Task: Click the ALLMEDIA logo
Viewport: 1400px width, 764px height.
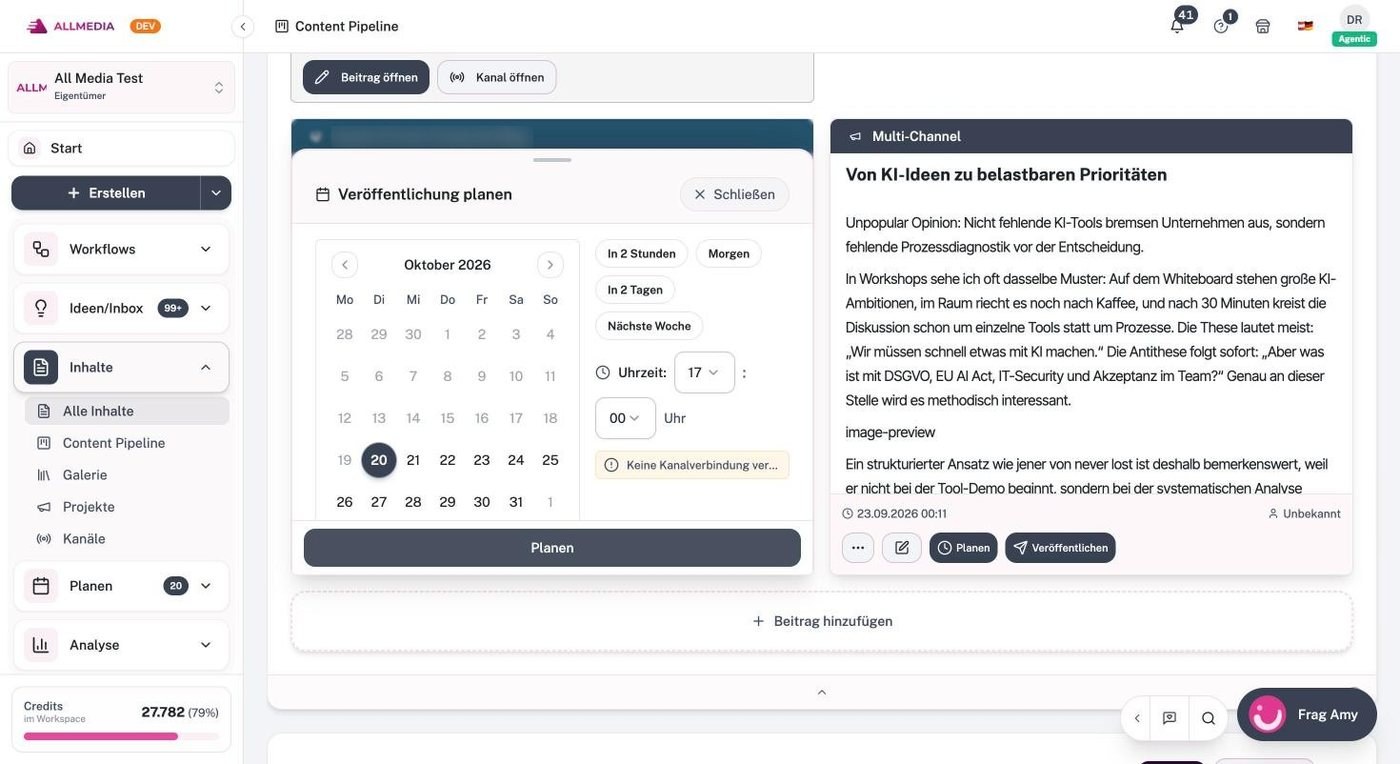Action: [x=70, y=26]
